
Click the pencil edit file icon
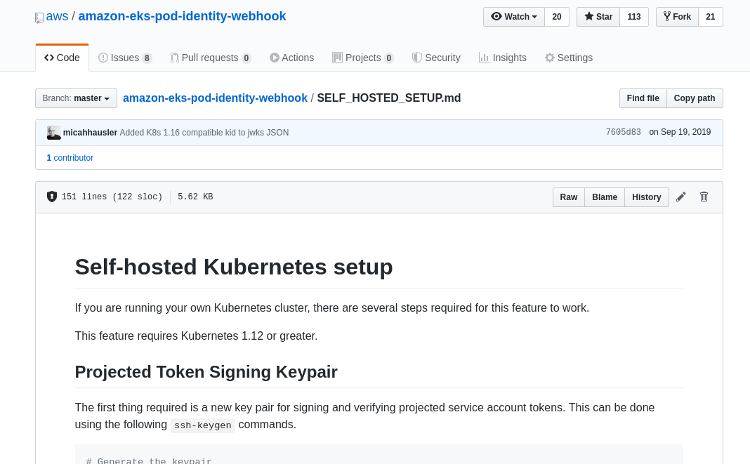point(681,197)
